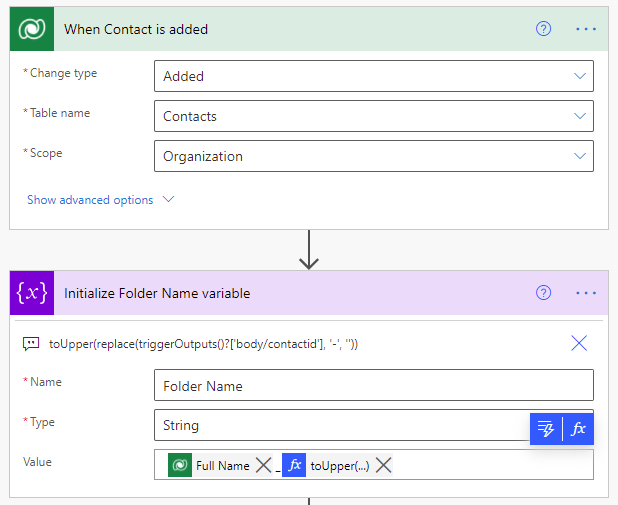Click the Dataverse trigger icon
The width and height of the screenshot is (618, 505).
click(x=34, y=29)
